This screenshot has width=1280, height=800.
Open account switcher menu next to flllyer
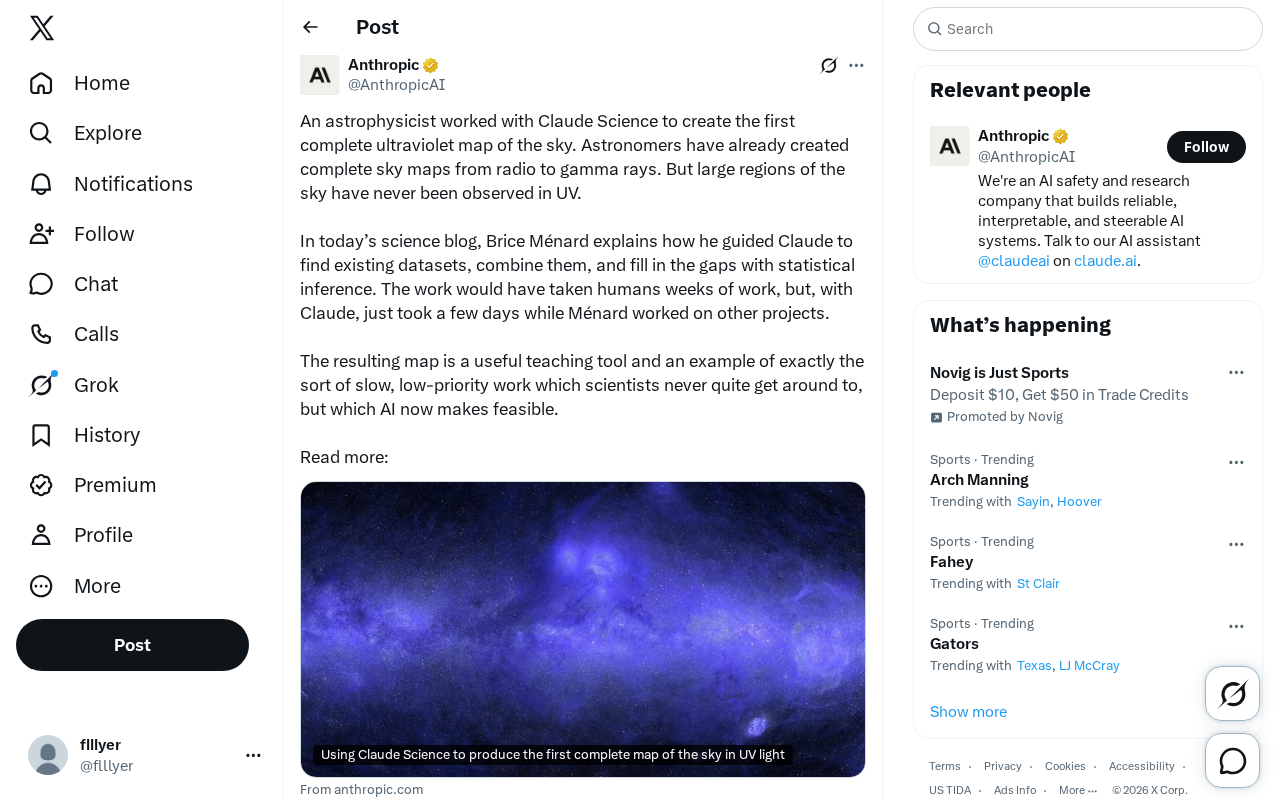coord(253,755)
